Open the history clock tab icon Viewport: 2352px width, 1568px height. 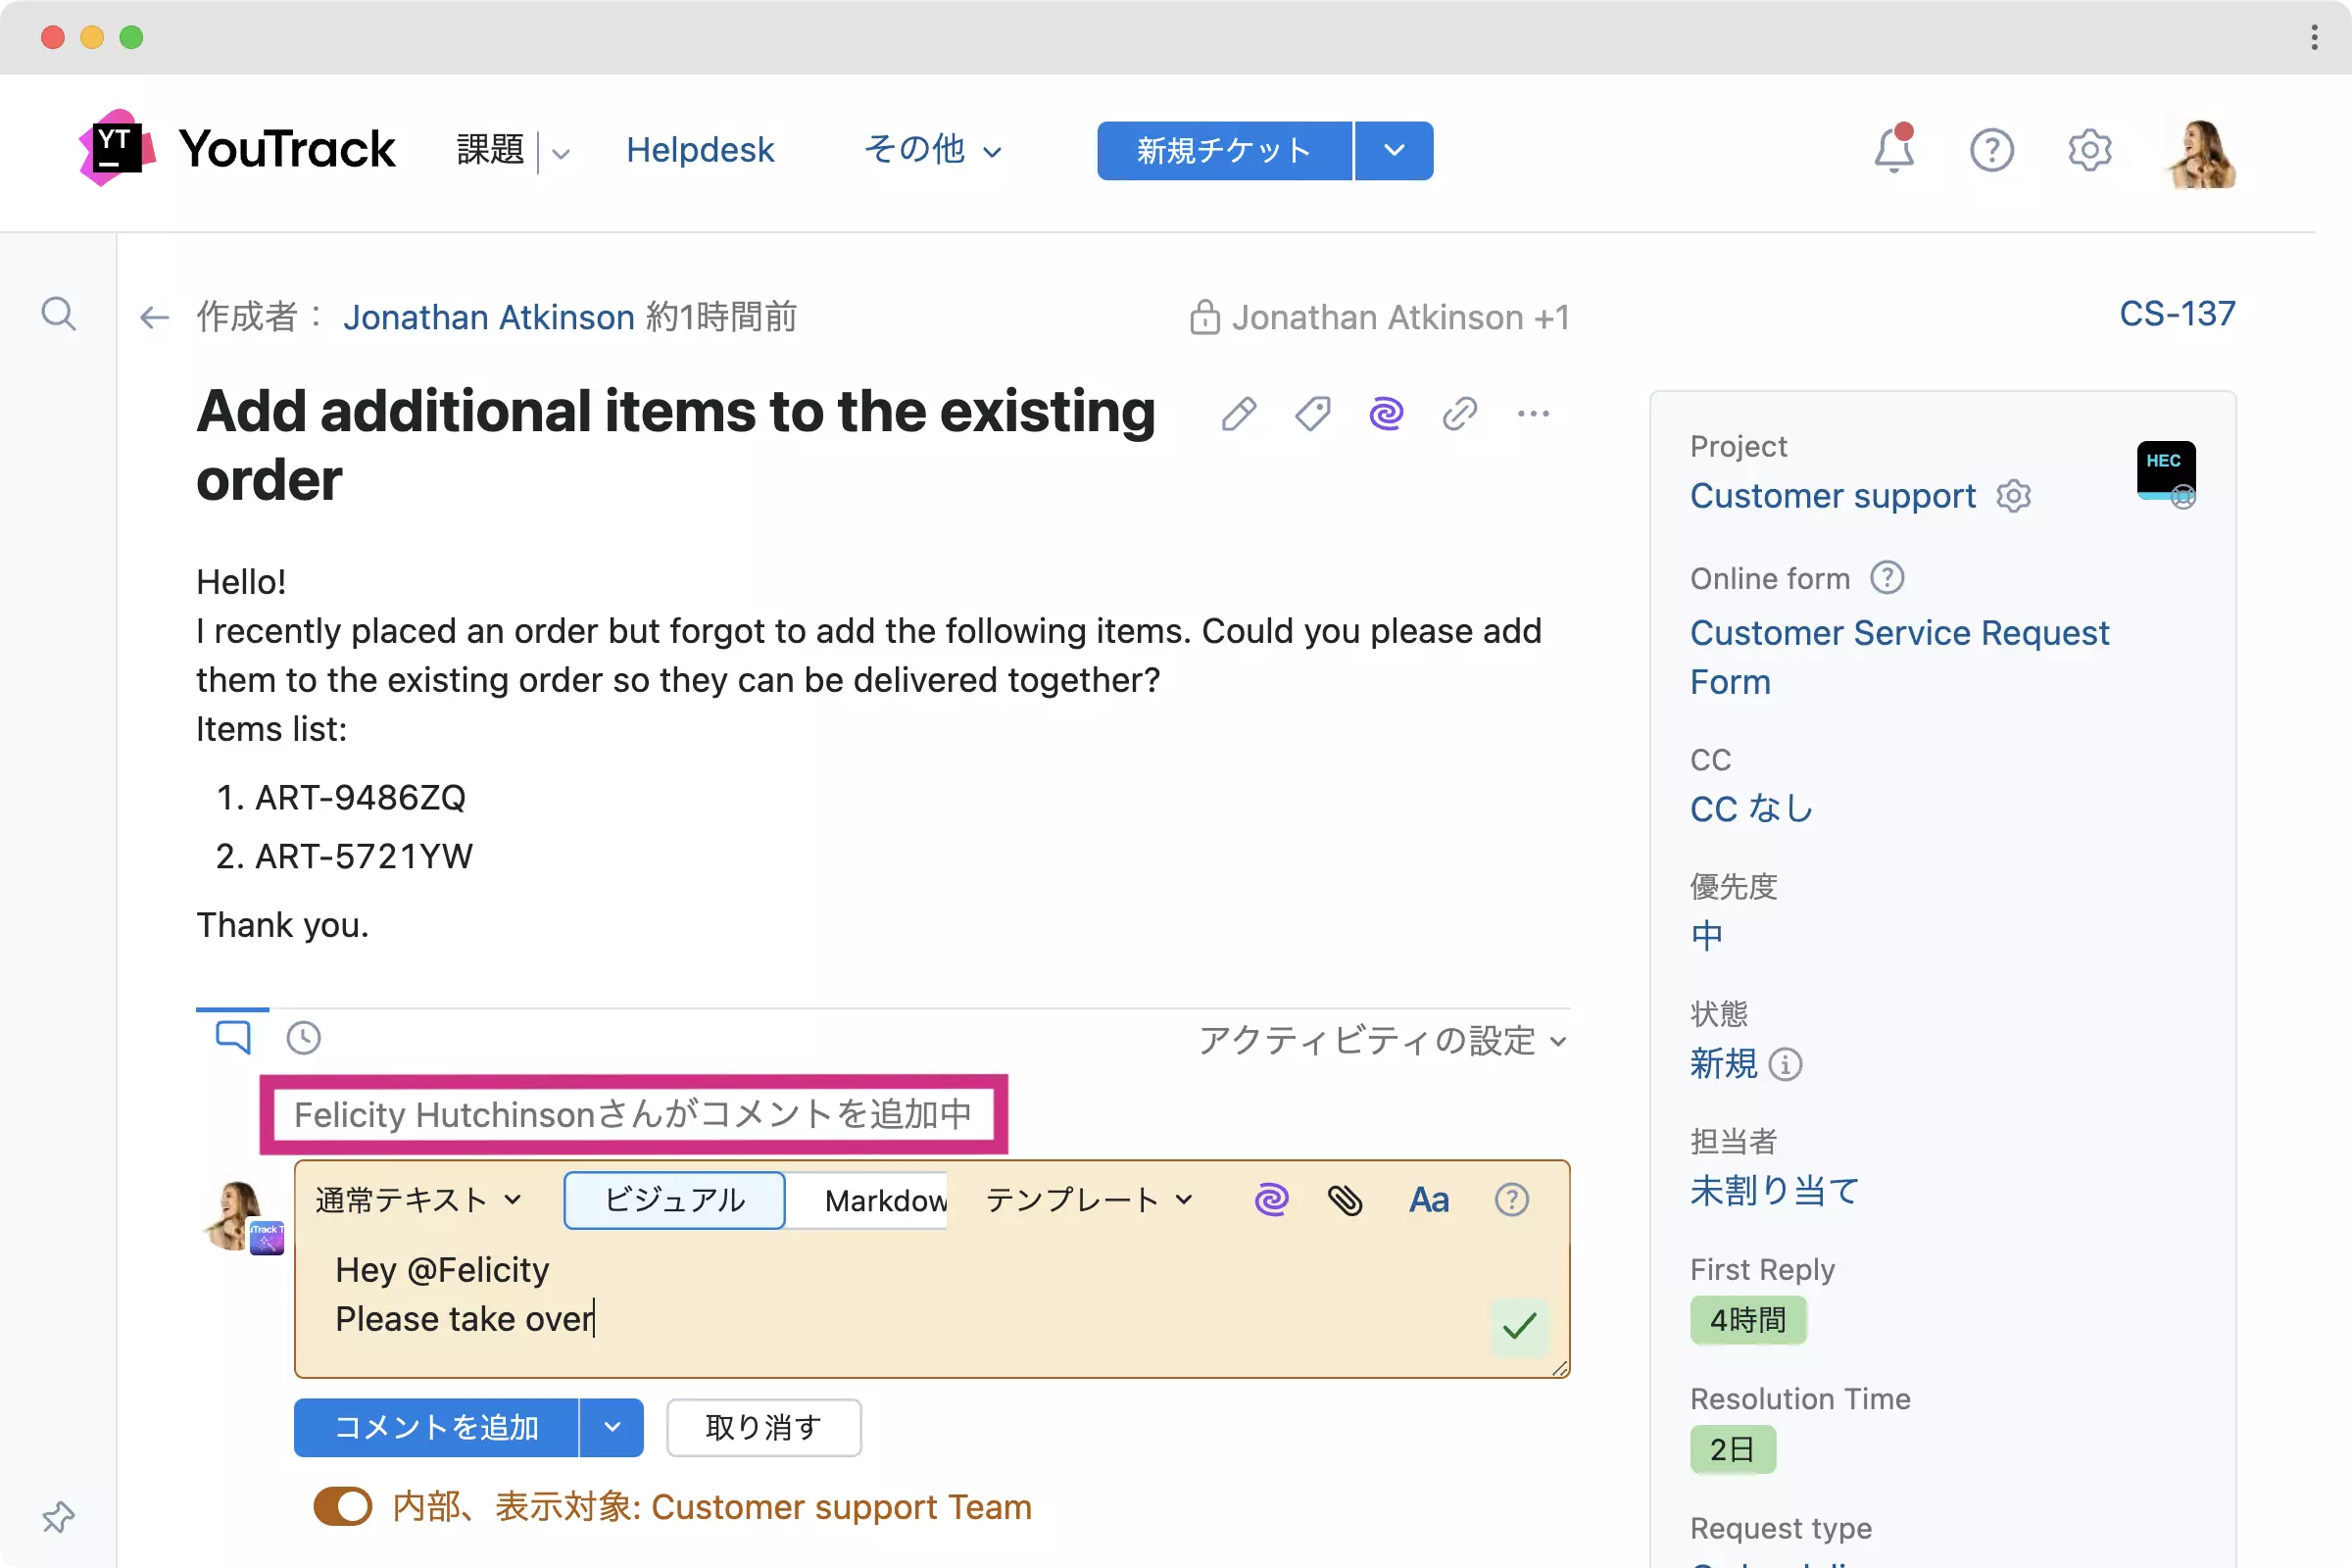tap(303, 1038)
